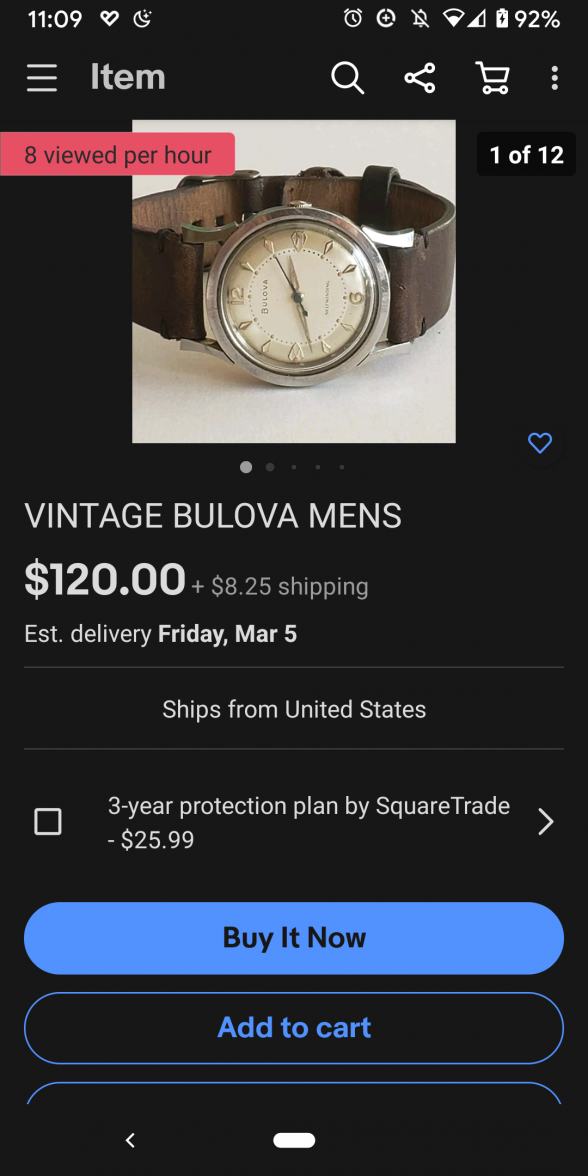Enable the 3-year SquareTrade protection plan
Screen dimensions: 588x1176
click(x=47, y=821)
